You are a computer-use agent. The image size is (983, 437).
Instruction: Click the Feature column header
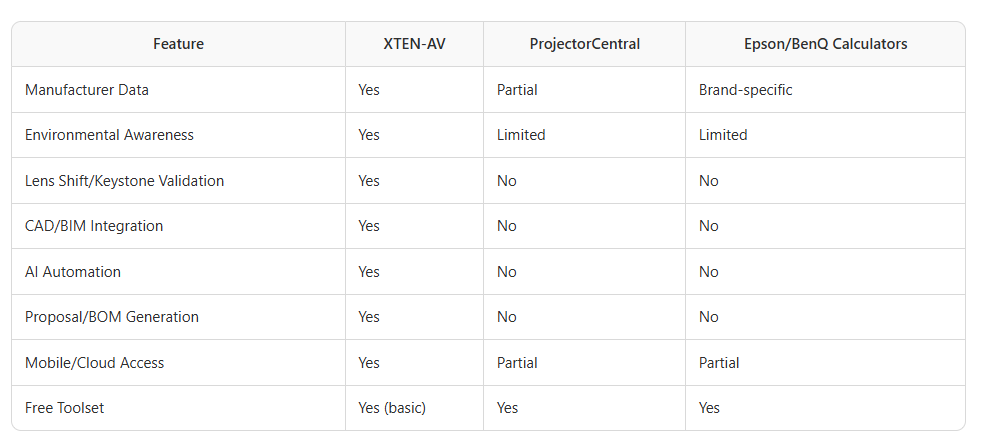(x=178, y=44)
